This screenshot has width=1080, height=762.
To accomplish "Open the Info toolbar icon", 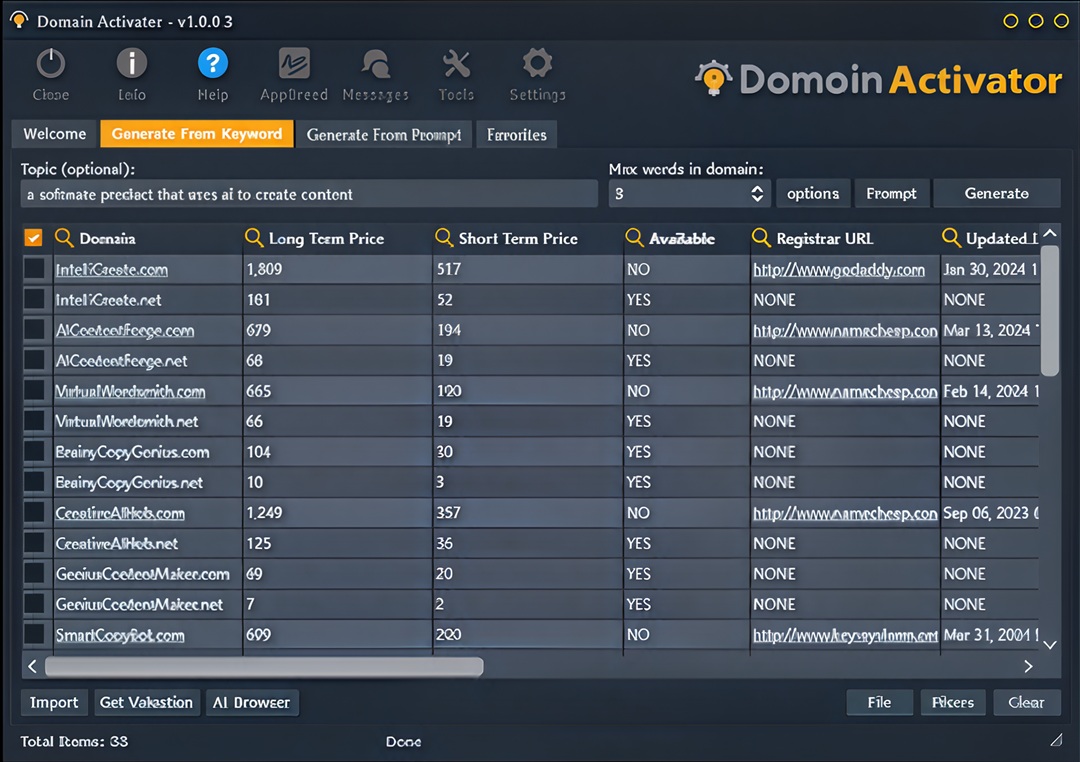I will pos(132,63).
